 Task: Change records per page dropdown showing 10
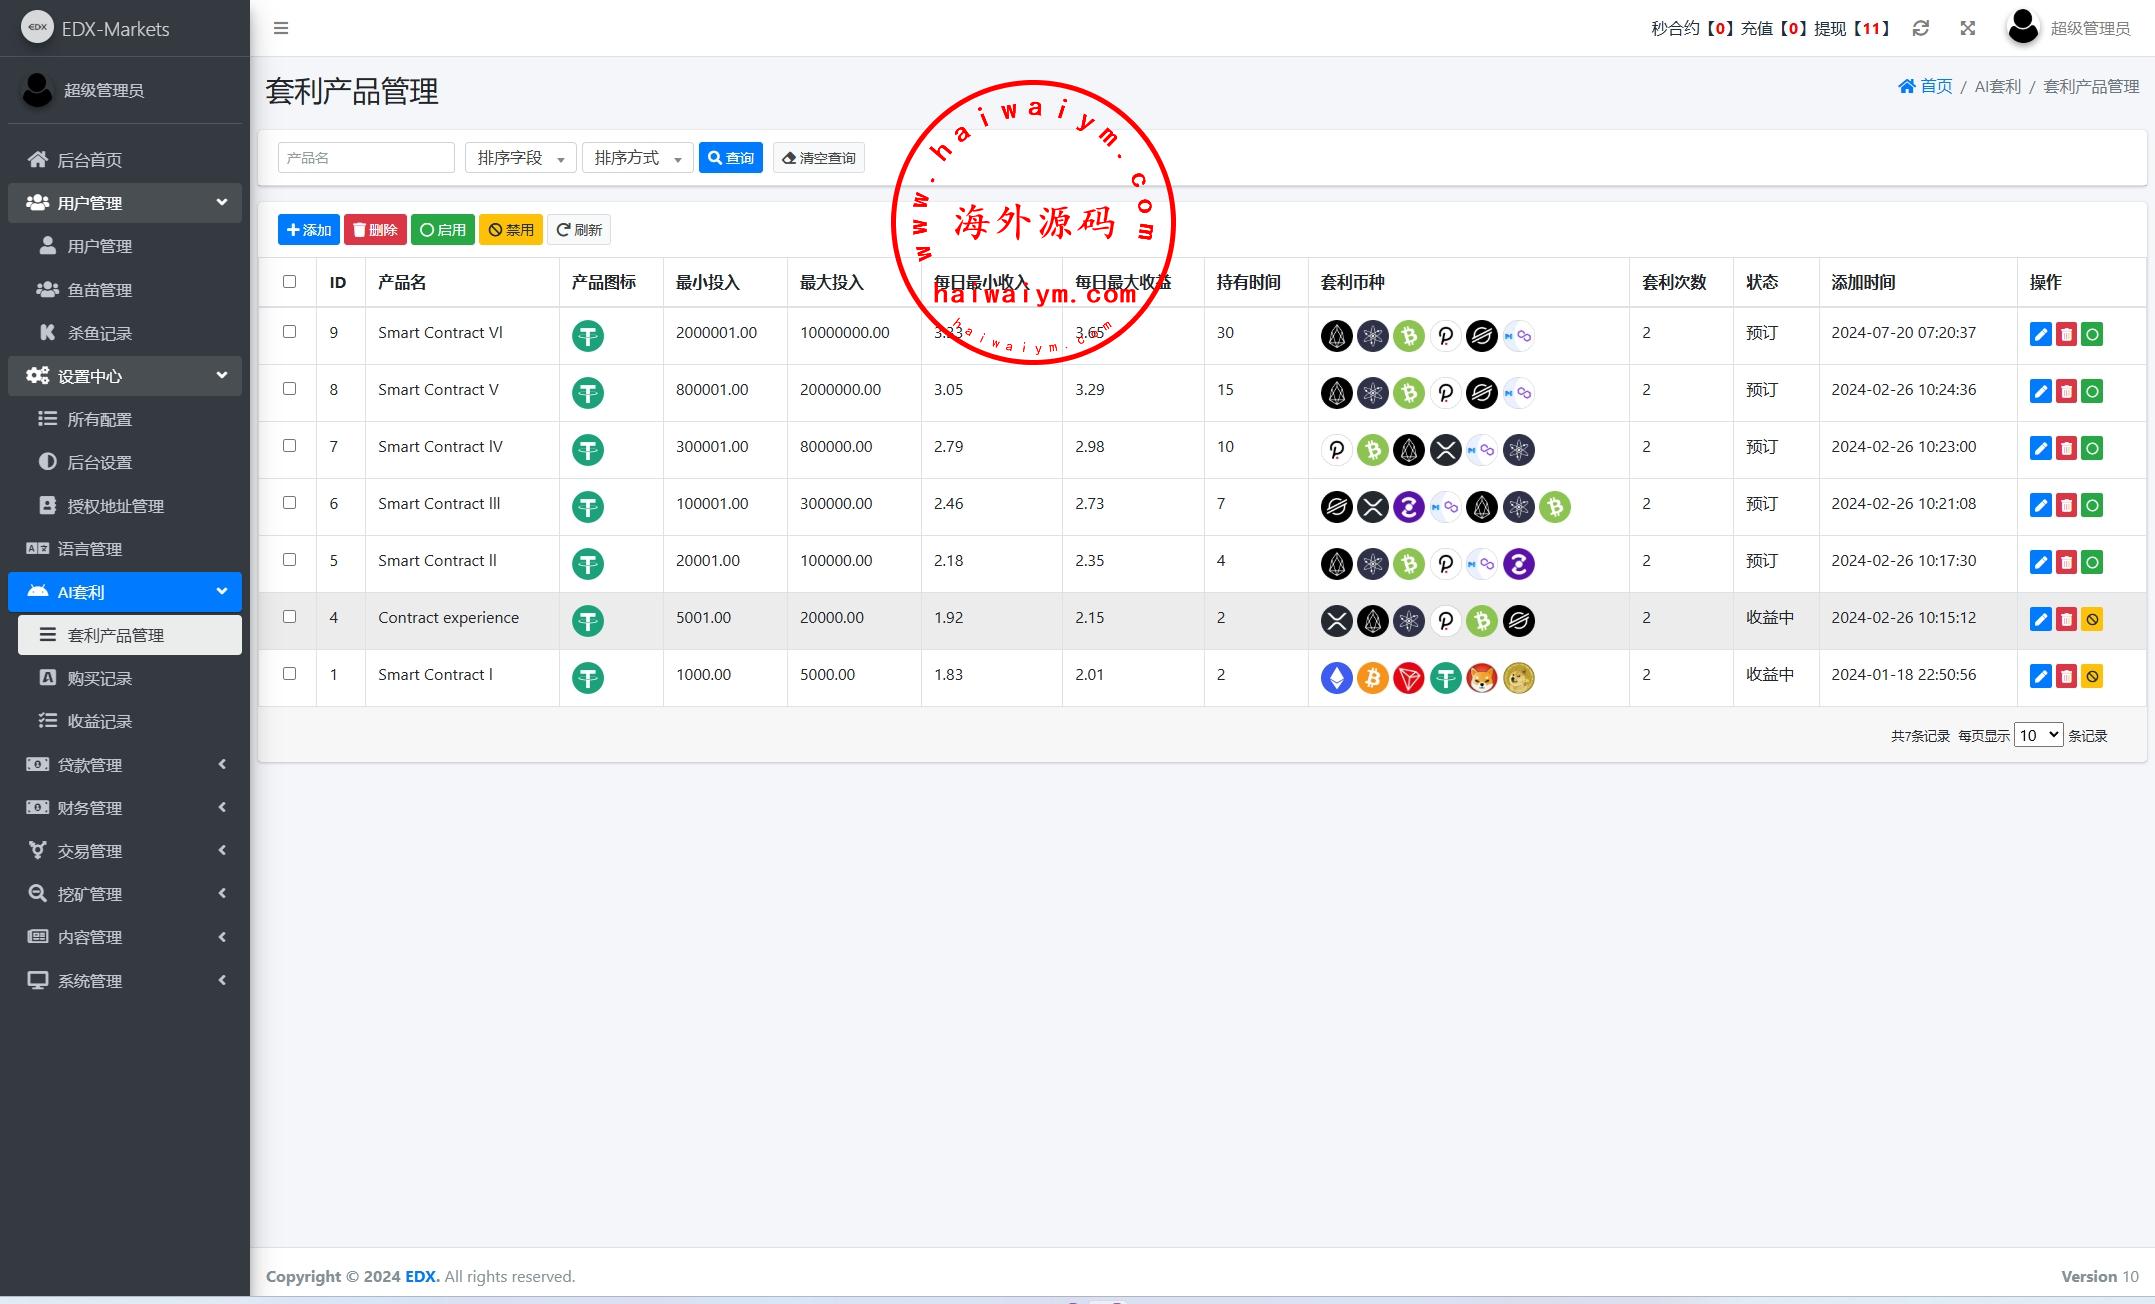coord(2037,735)
